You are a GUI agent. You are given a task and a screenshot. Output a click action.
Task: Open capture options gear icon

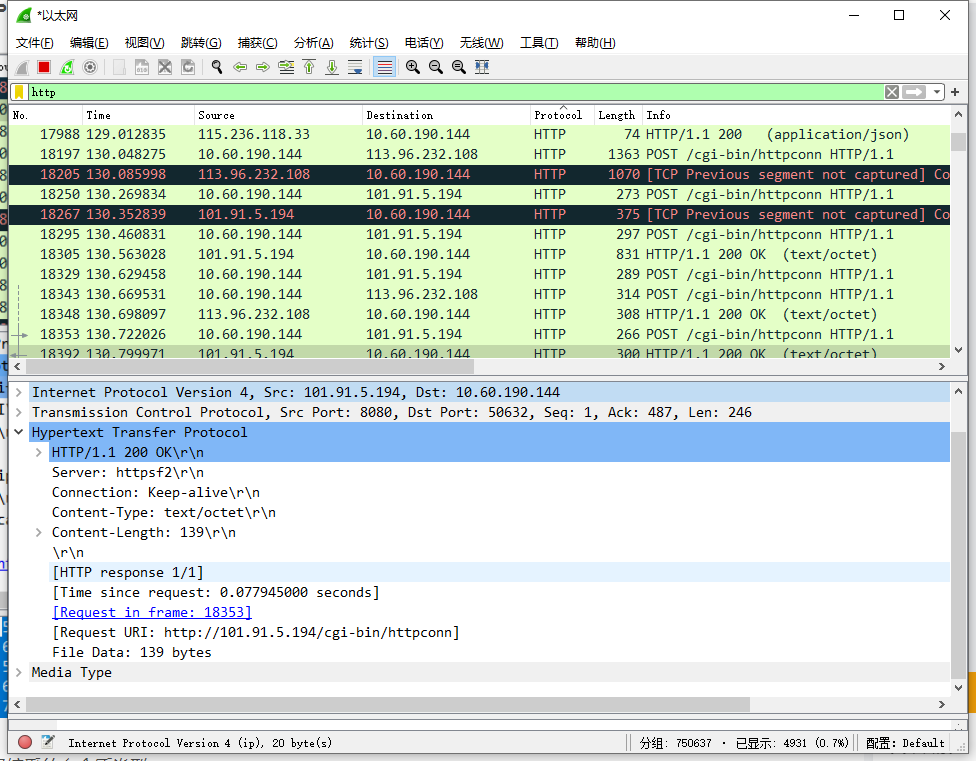pos(90,67)
